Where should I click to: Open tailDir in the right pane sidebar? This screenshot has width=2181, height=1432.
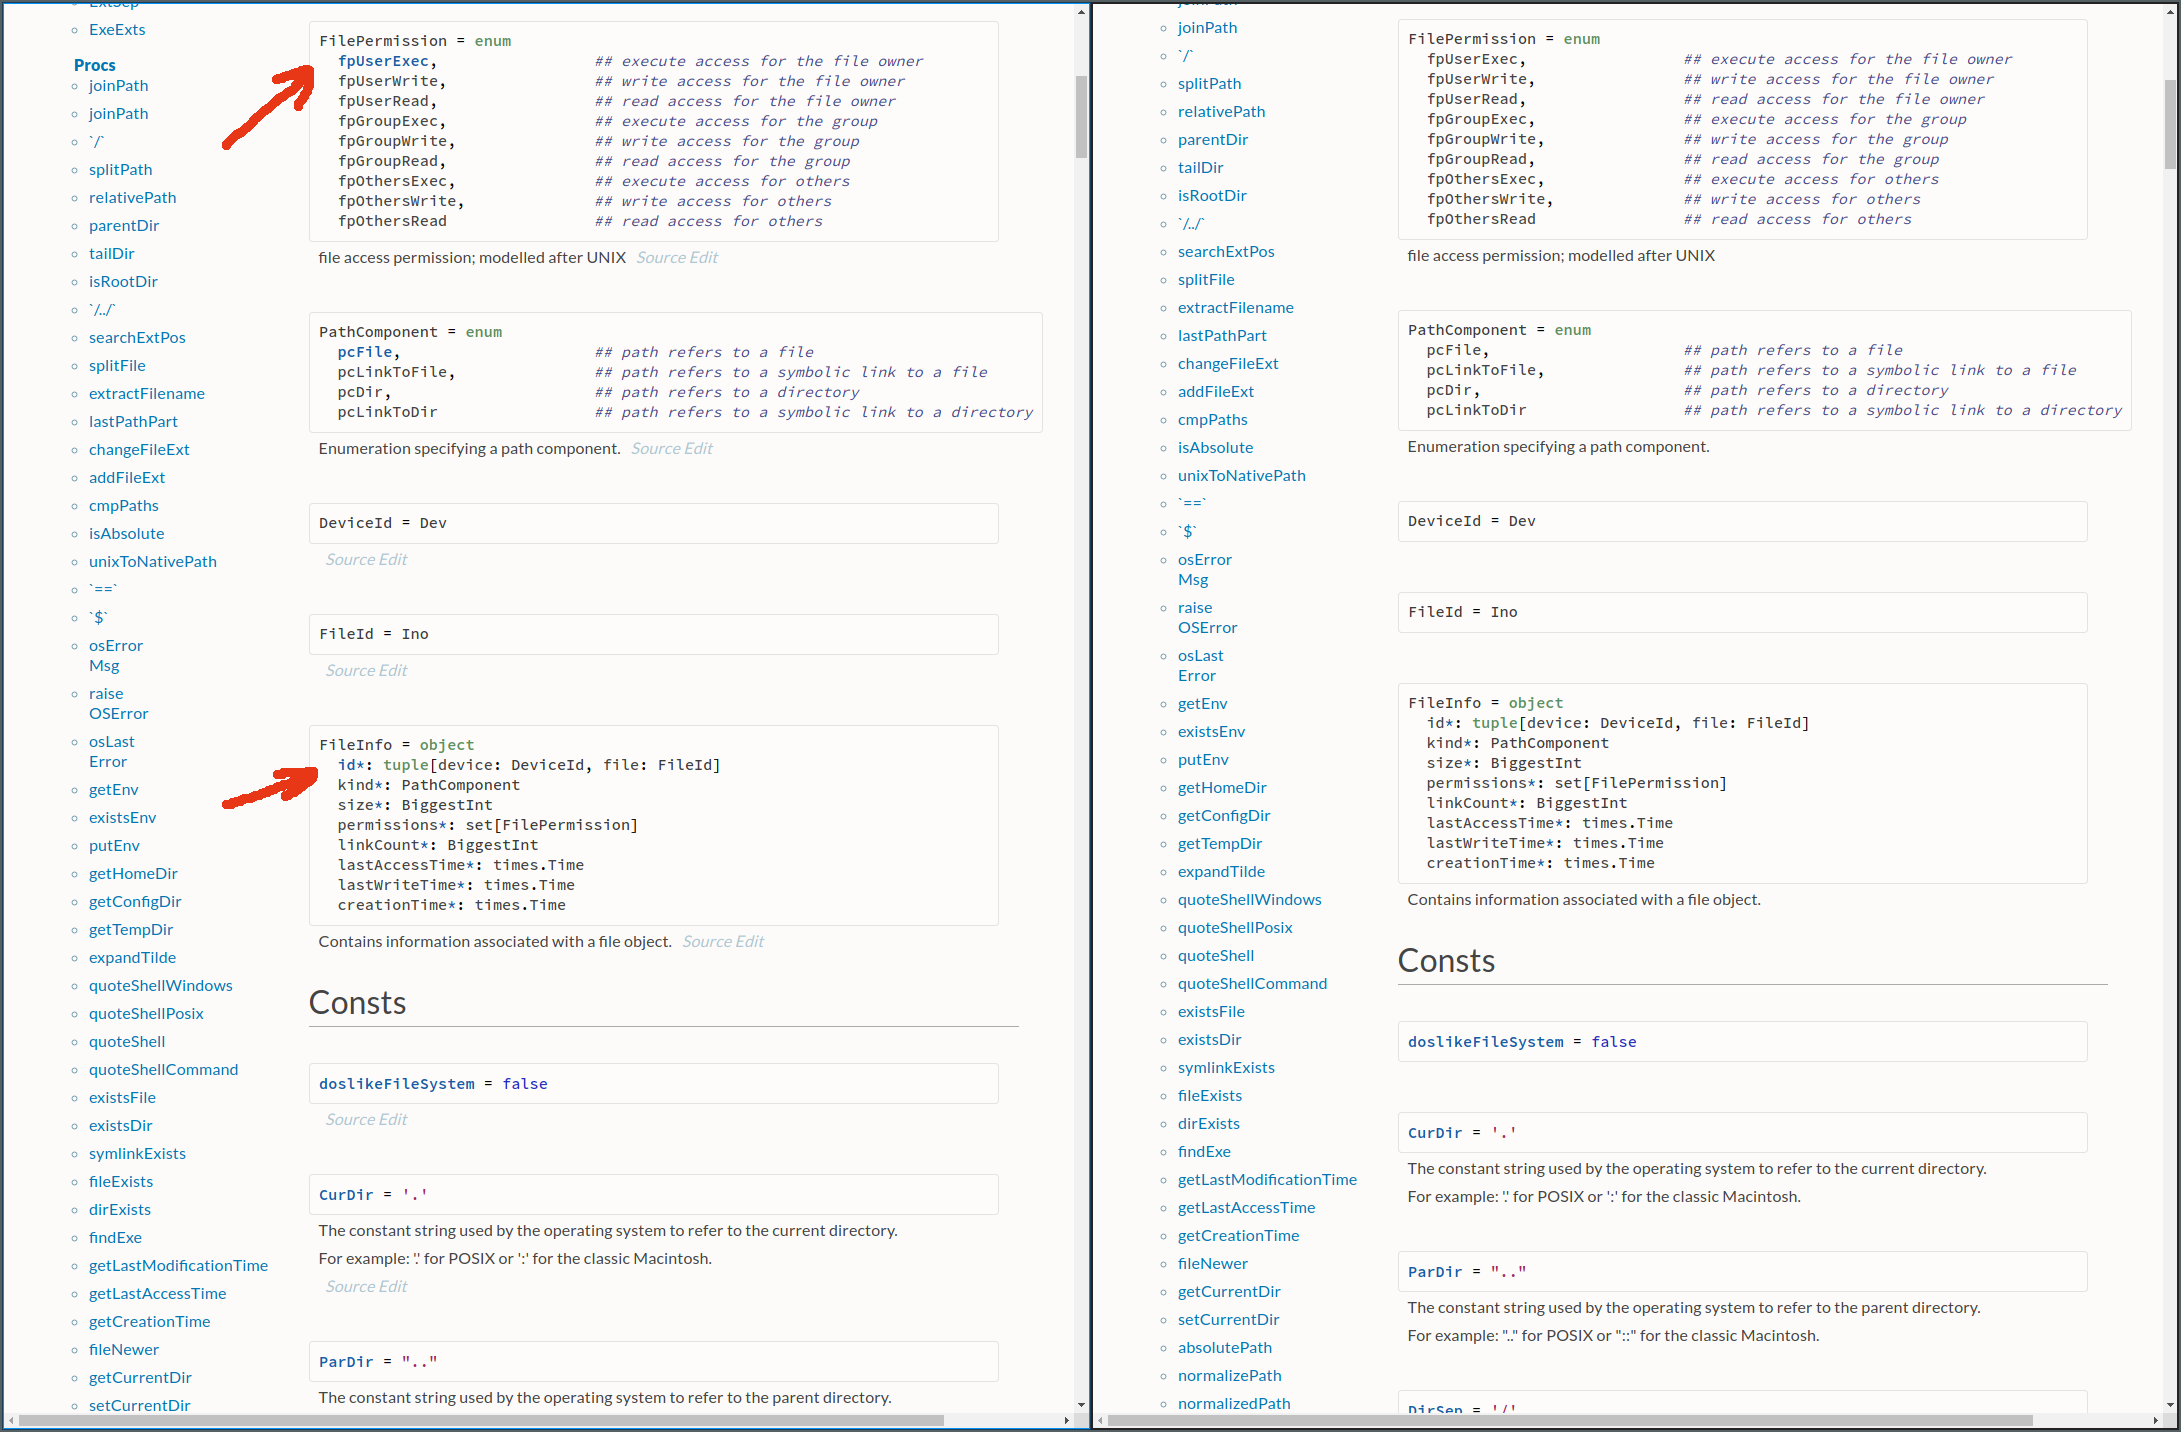pyautogui.click(x=1200, y=168)
